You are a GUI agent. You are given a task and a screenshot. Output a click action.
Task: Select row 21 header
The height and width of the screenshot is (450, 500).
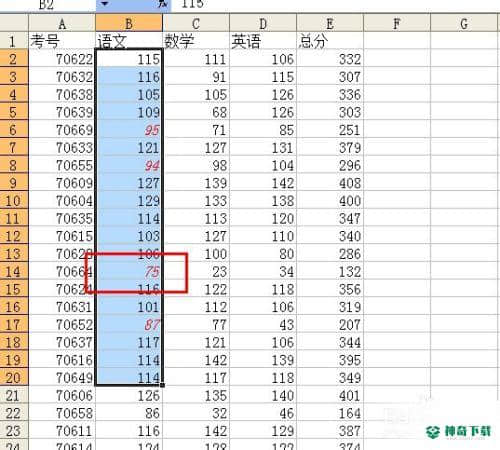[x=14, y=396]
